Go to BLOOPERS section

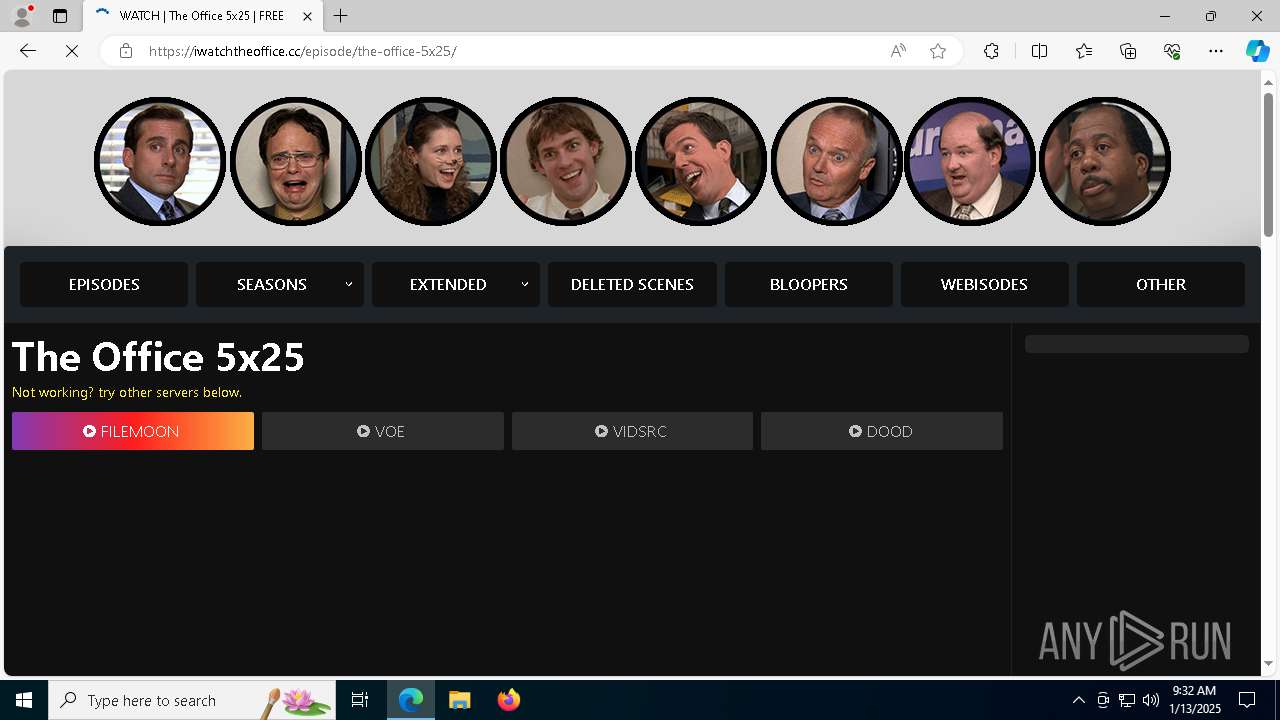pyautogui.click(x=809, y=284)
